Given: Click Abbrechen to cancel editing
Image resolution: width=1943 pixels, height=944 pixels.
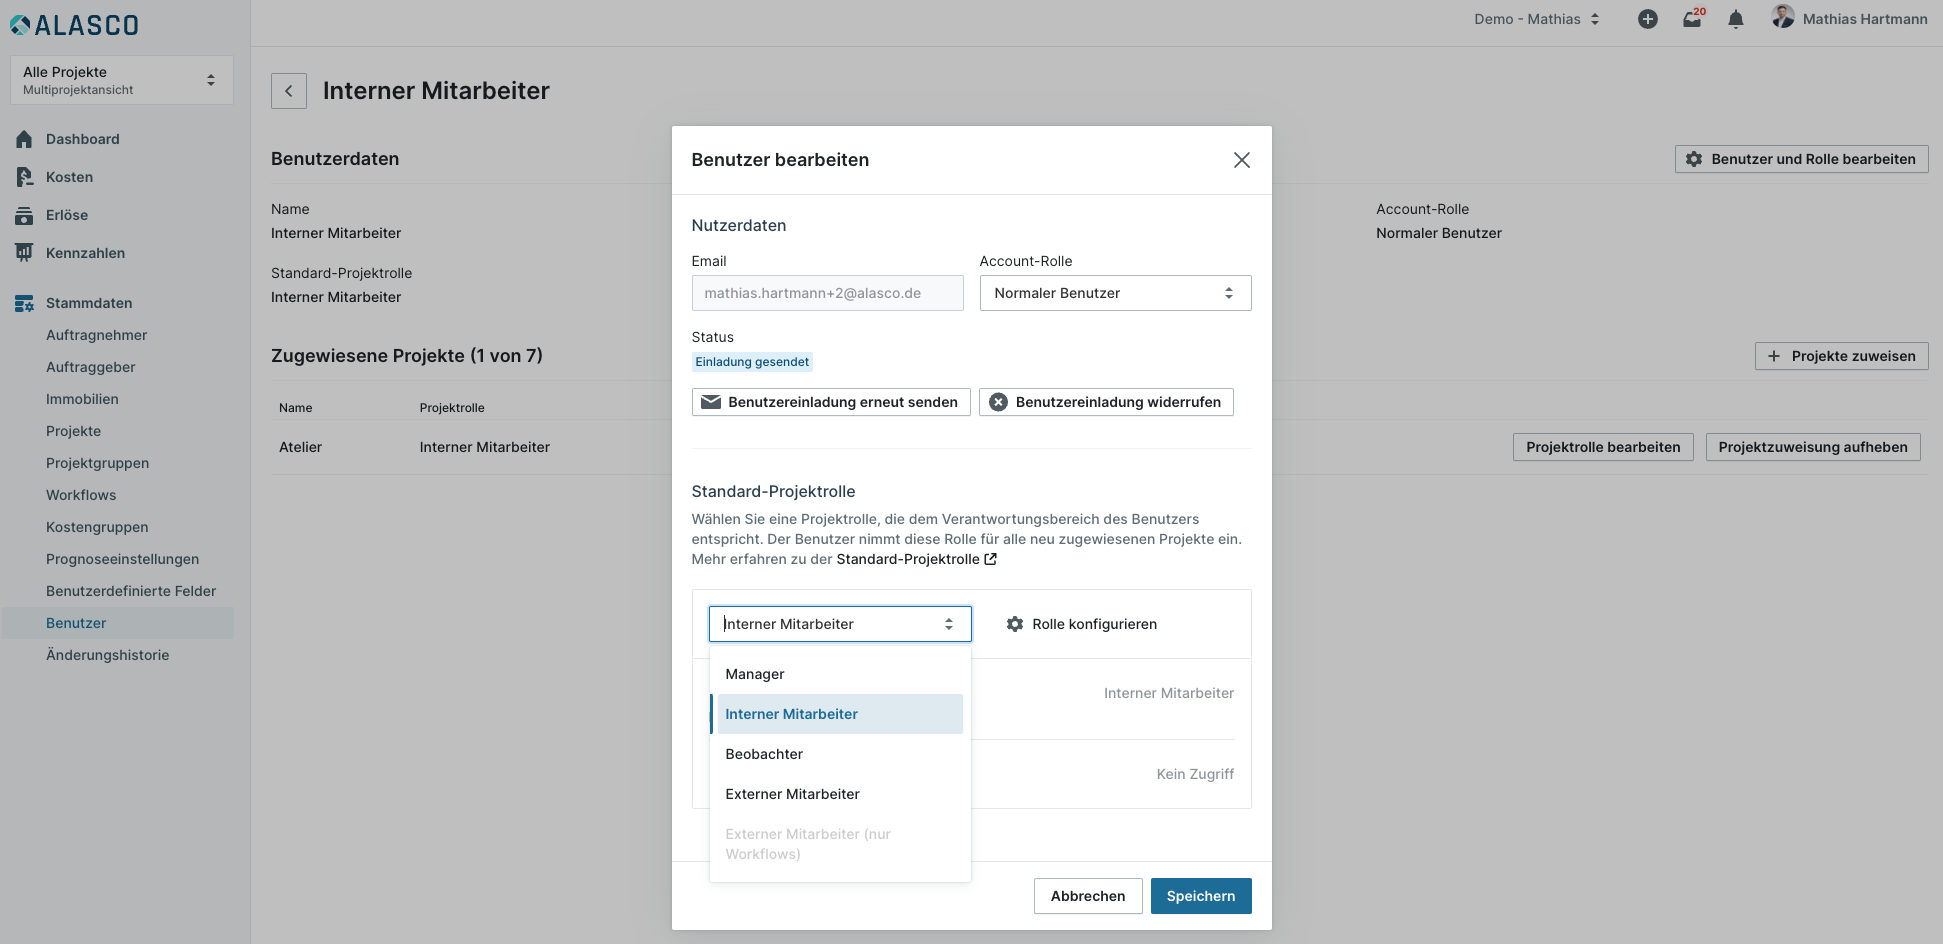Looking at the screenshot, I should [x=1087, y=896].
